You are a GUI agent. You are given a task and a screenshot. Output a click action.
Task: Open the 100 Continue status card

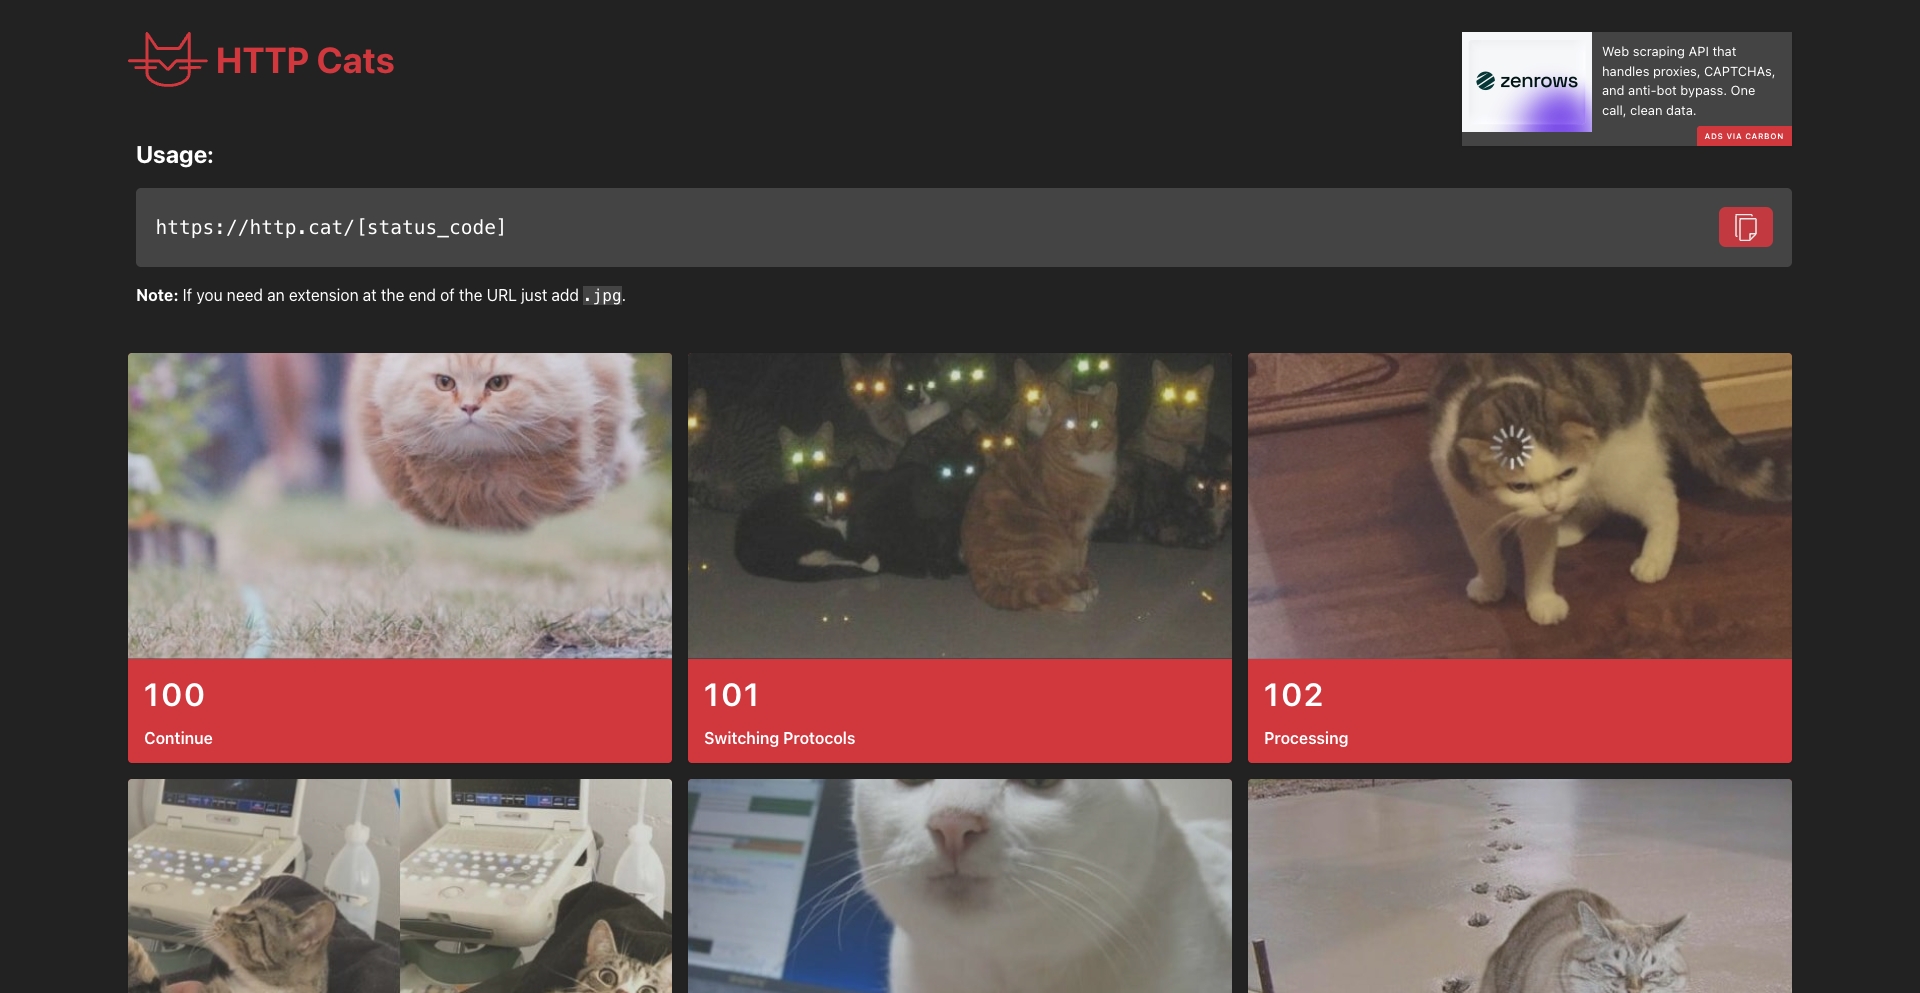pos(399,557)
